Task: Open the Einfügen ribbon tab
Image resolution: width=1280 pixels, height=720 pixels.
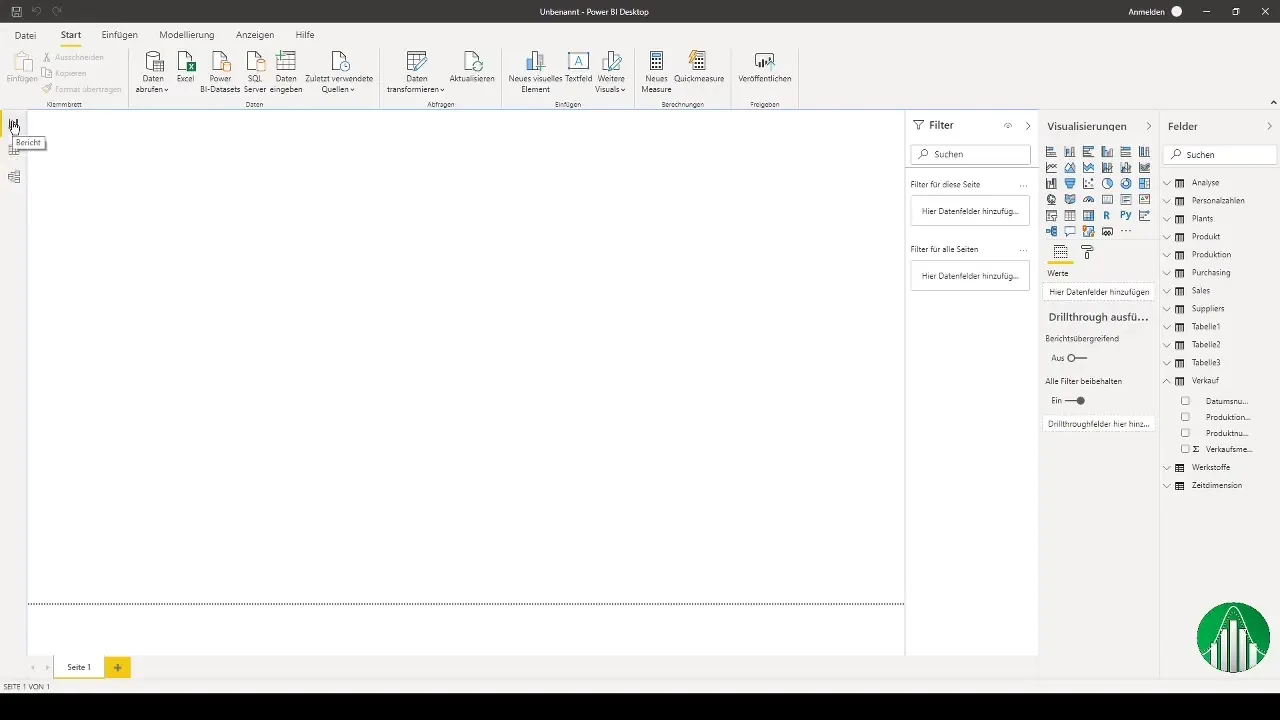Action: click(x=120, y=35)
